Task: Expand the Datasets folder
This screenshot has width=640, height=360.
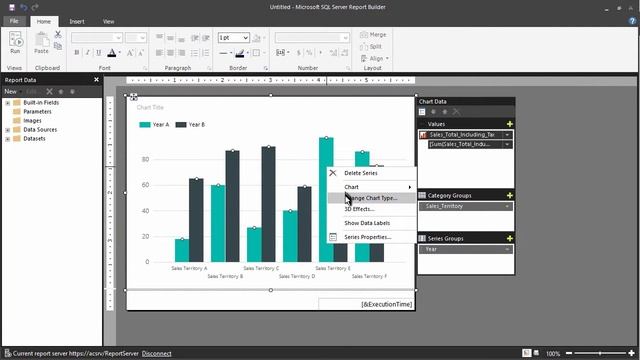Action: click(x=7, y=139)
